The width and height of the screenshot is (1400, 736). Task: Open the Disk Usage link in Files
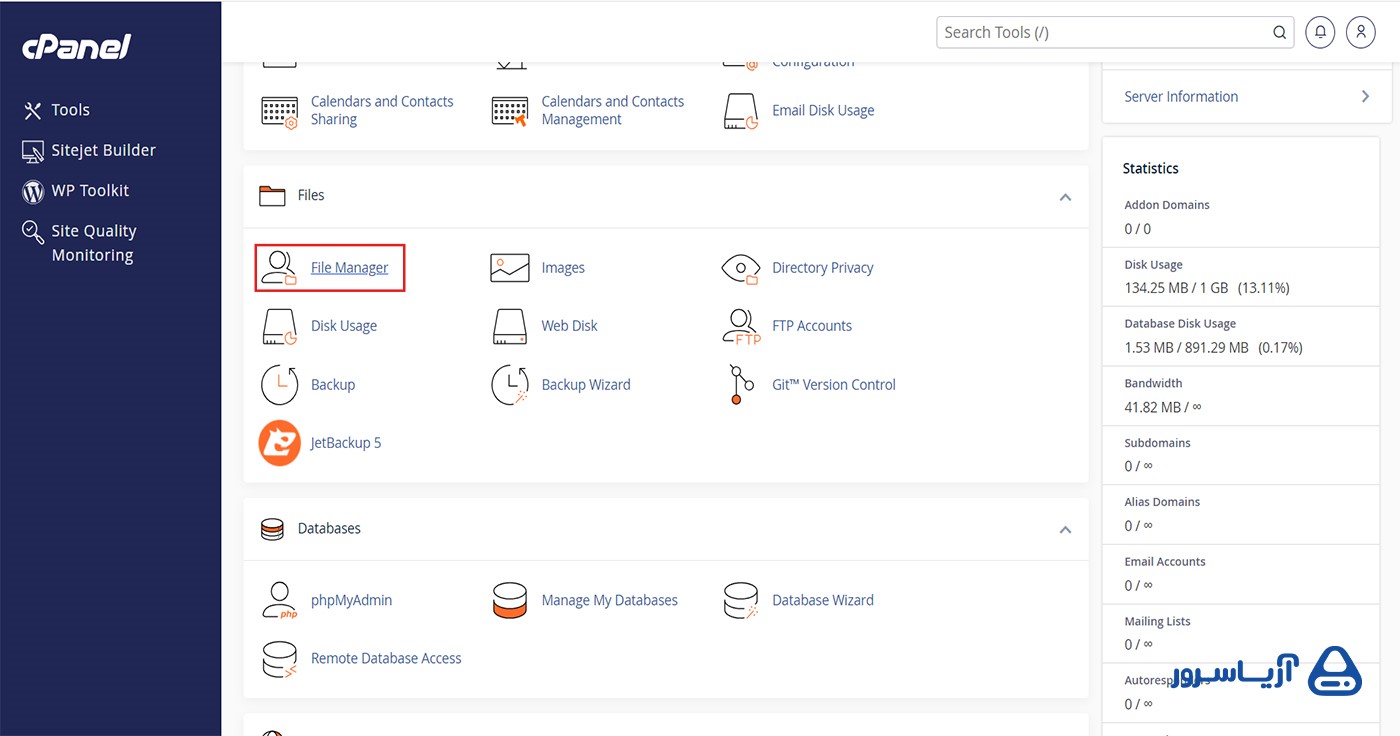click(x=344, y=326)
